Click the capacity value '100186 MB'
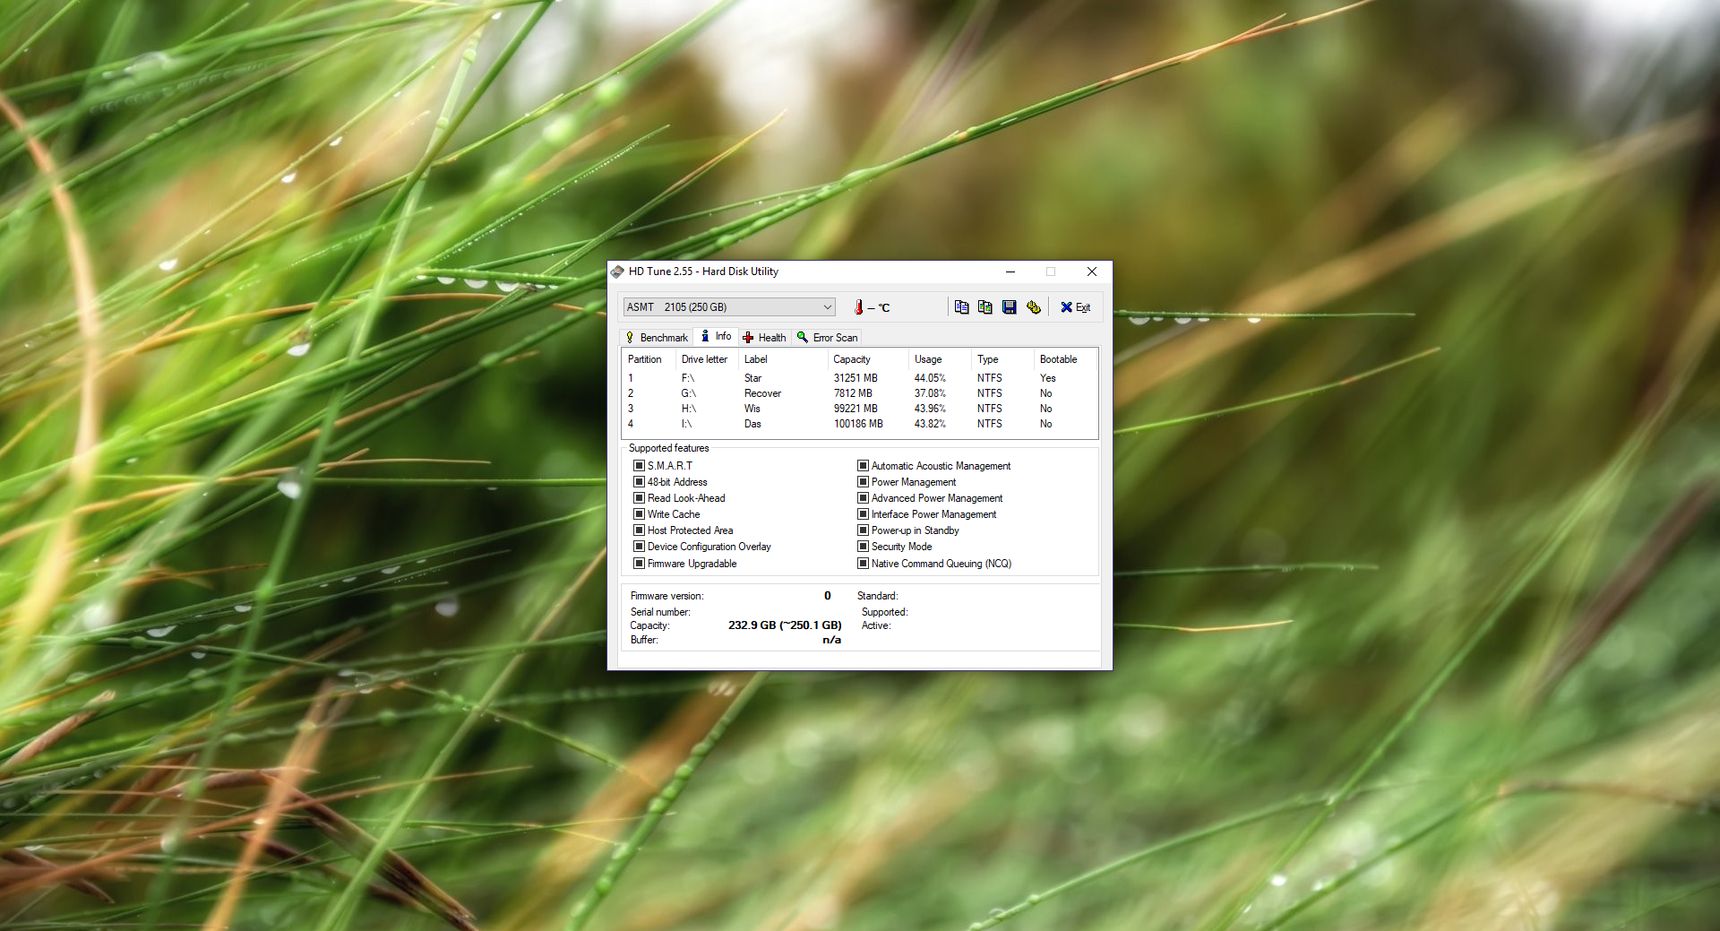The height and width of the screenshot is (931, 1720). 859,424
